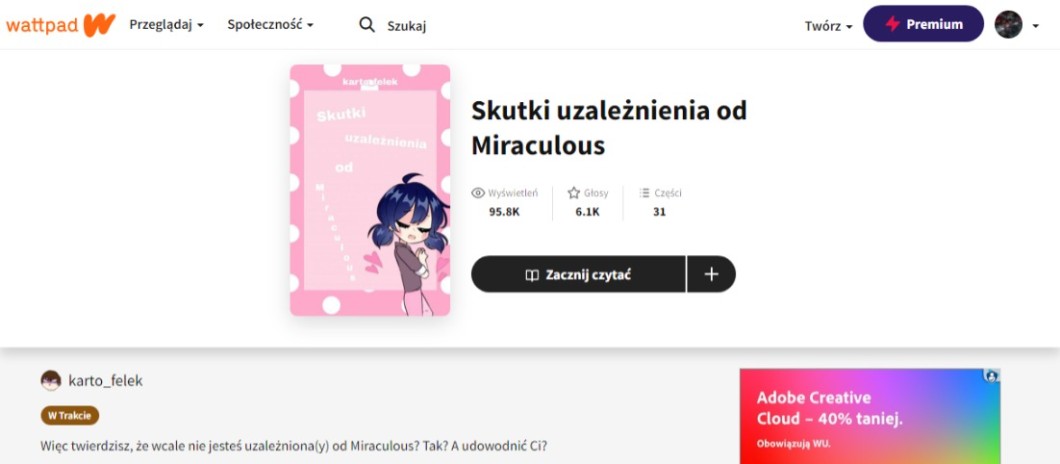Click the Zacznij czytać button
The width and height of the screenshot is (1060, 464).
[578, 274]
